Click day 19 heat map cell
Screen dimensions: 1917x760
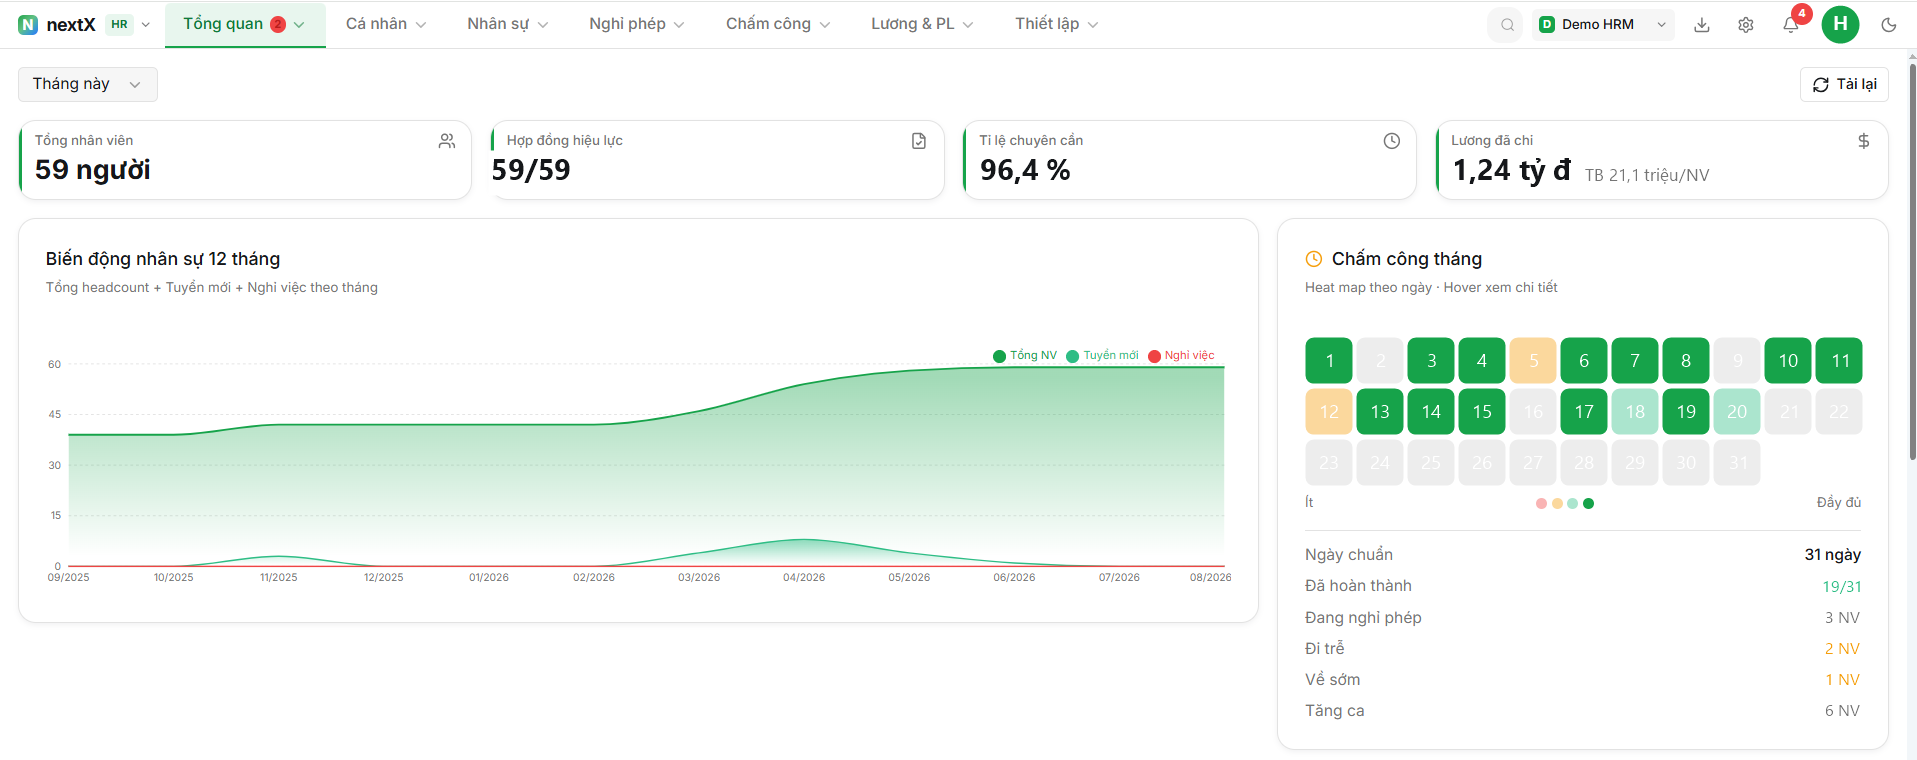pos(1686,412)
